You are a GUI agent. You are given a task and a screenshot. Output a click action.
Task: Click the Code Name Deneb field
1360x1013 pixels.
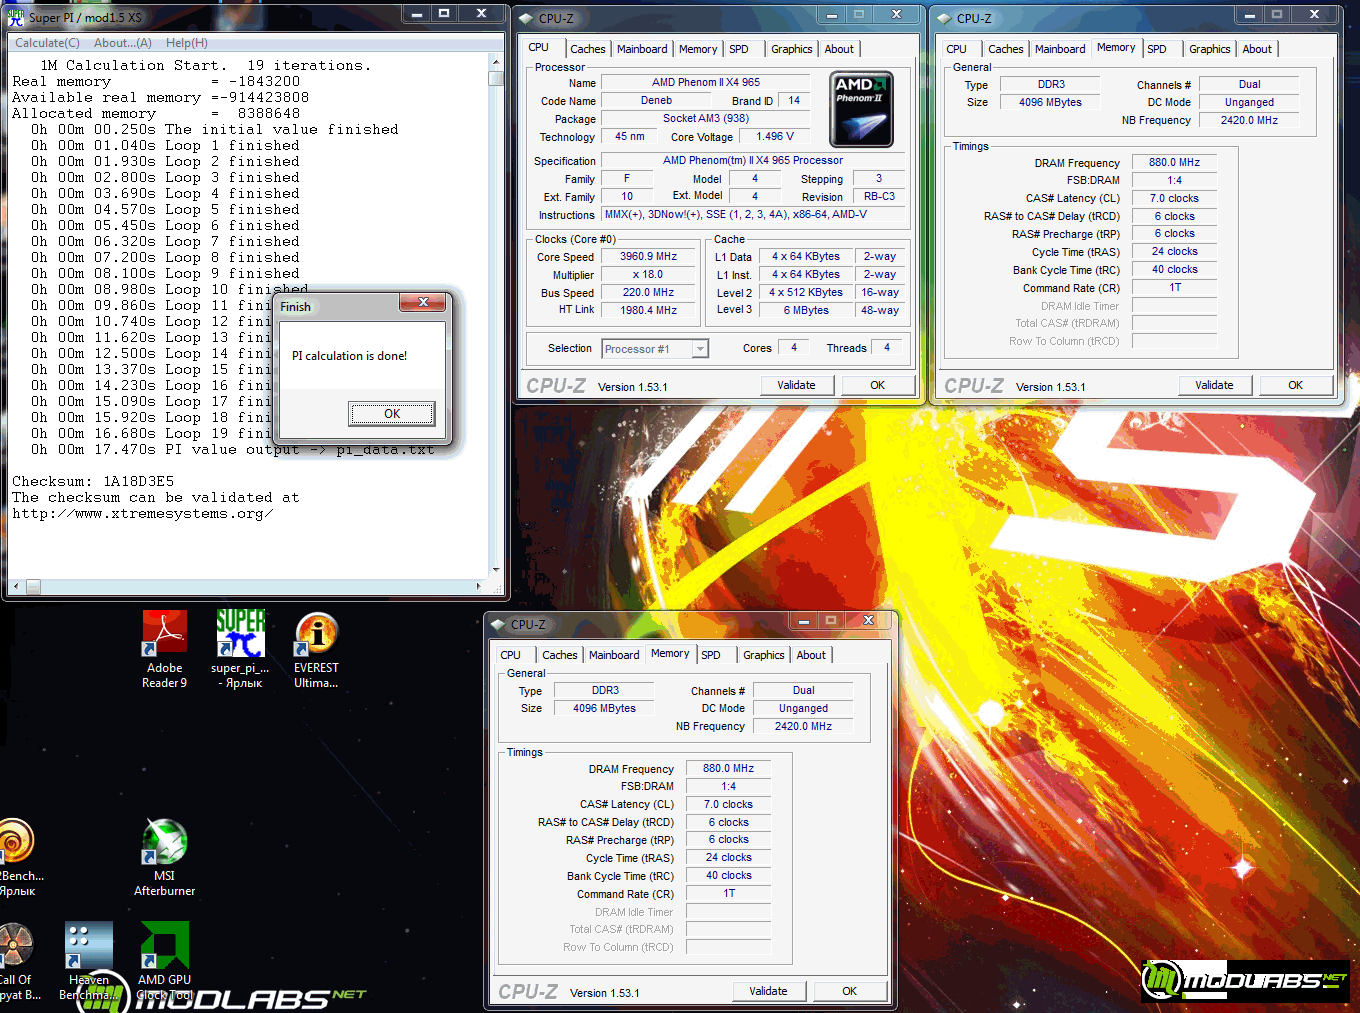(656, 101)
